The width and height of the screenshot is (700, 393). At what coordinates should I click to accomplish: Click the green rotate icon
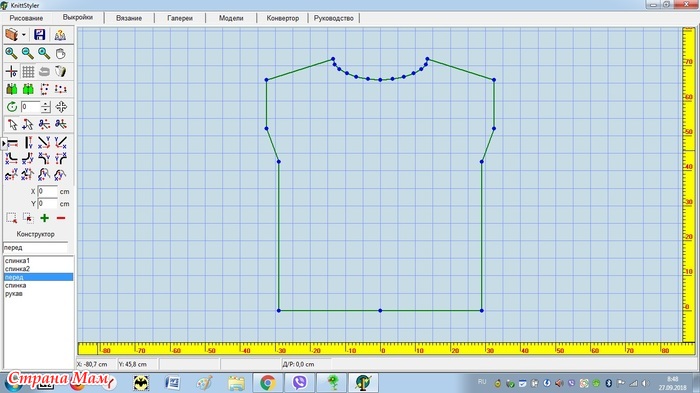click(12, 107)
